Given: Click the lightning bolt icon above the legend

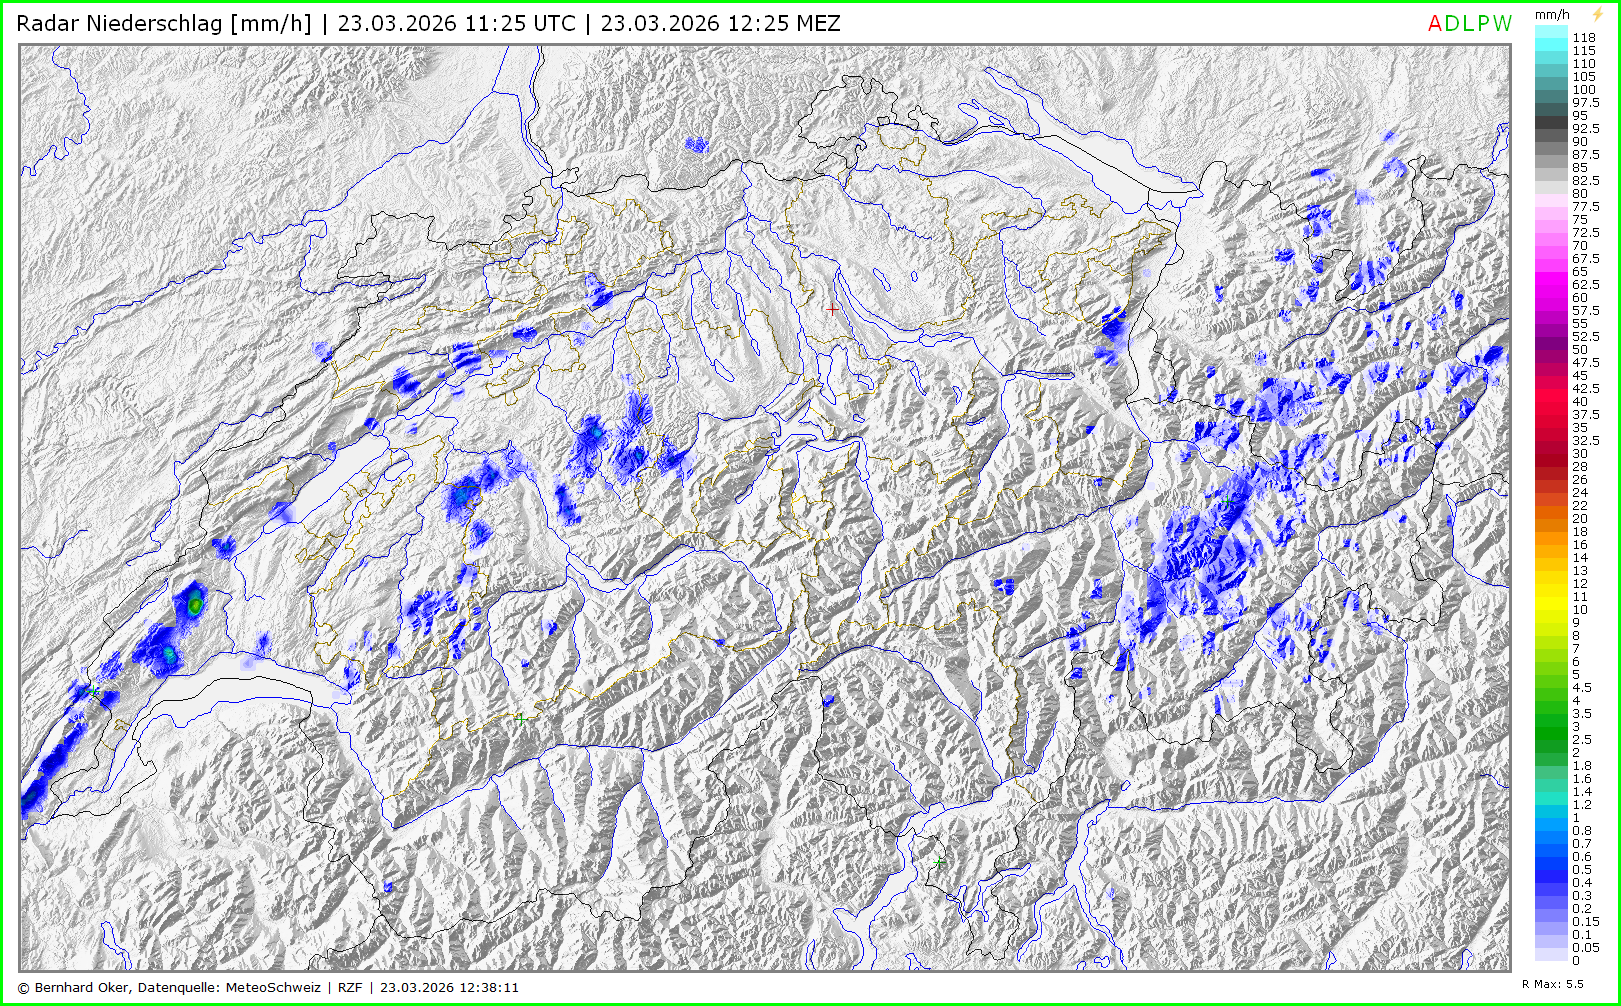Looking at the screenshot, I should [1597, 14].
